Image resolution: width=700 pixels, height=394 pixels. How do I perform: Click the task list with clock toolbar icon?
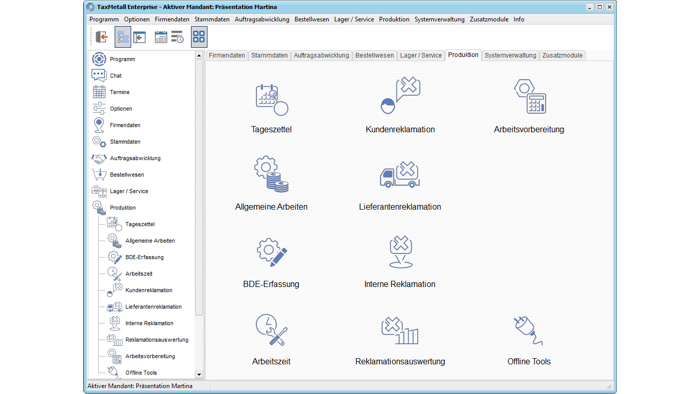tap(177, 37)
